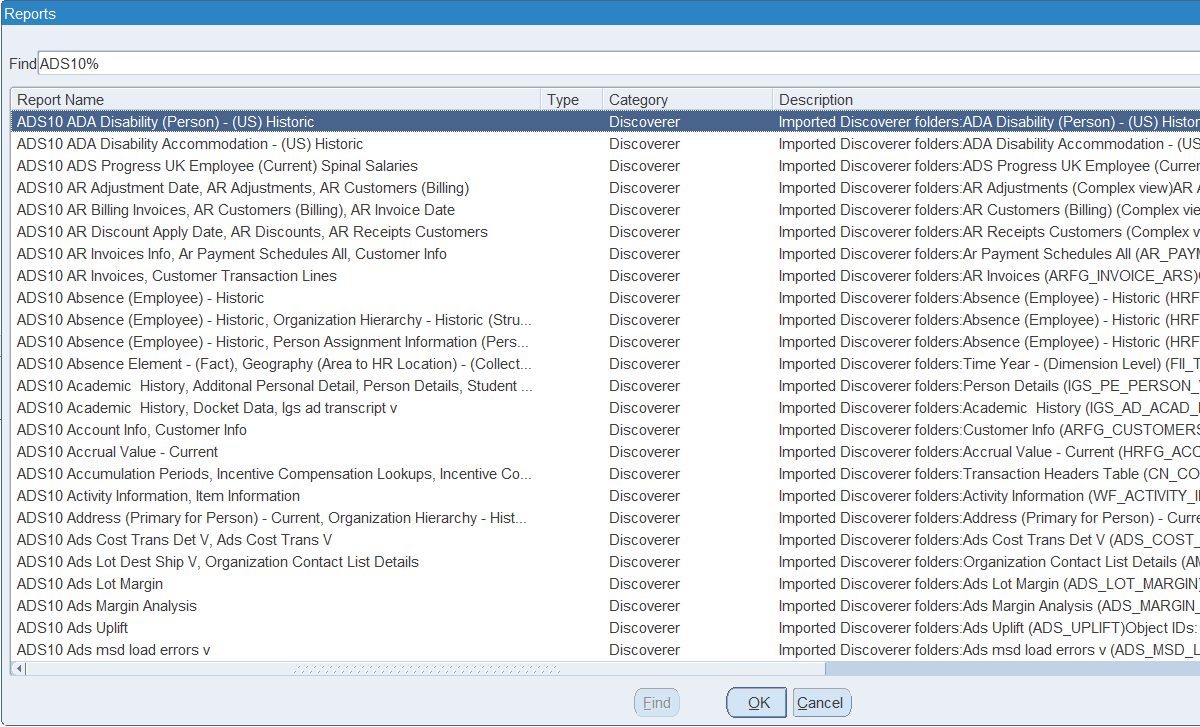The image size is (1200, 727).
Task: Click the horizontal scrollbar thumb
Action: coord(426,668)
